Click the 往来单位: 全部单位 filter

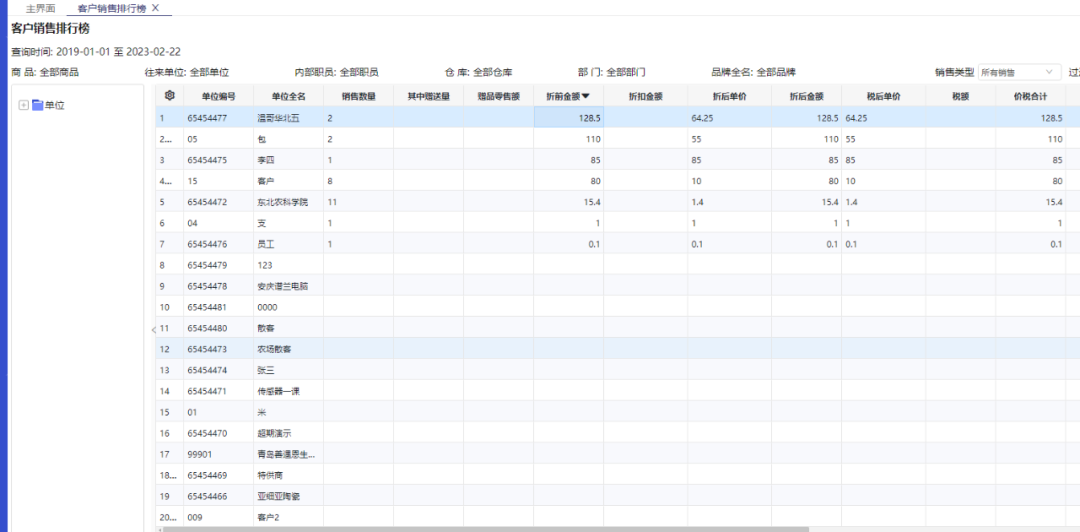186,72
